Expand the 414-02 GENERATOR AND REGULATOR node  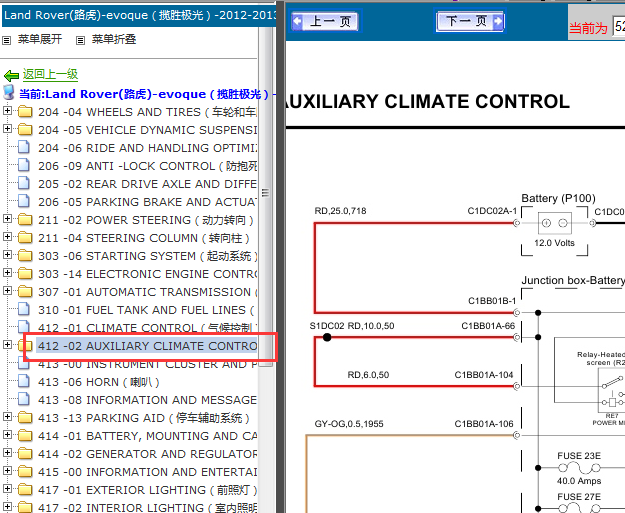pyautogui.click(x=7, y=452)
